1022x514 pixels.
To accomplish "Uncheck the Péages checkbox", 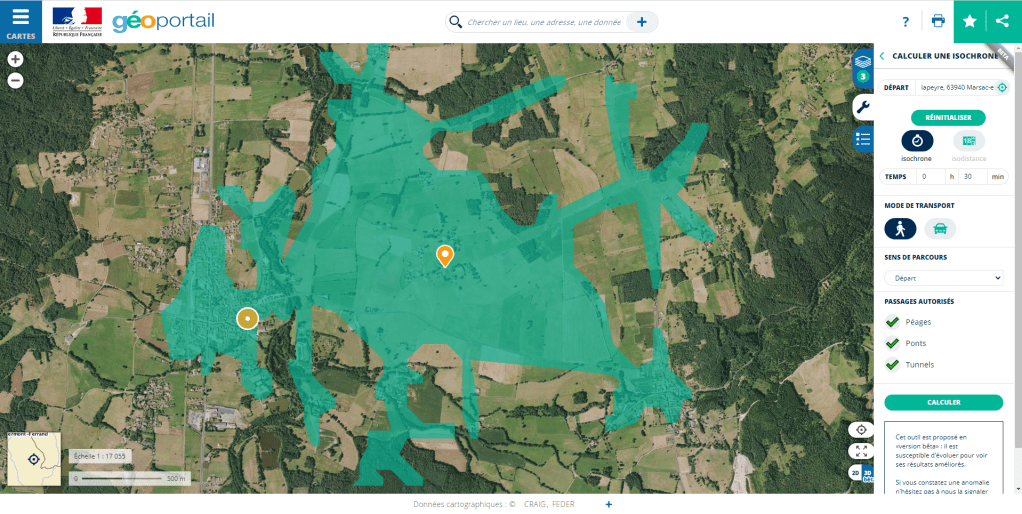I will tap(892, 322).
